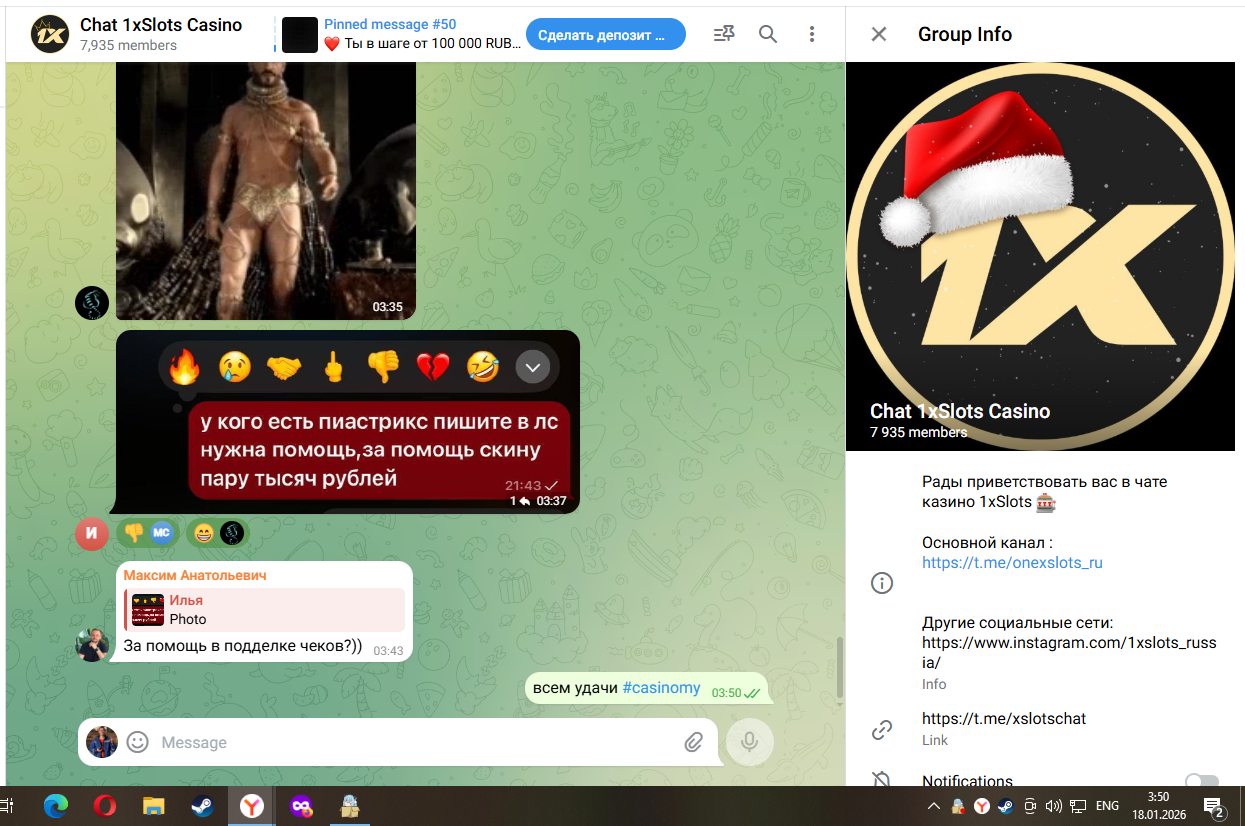Click the chain link icon
Viewport: 1245px width, 826px height.
882,730
